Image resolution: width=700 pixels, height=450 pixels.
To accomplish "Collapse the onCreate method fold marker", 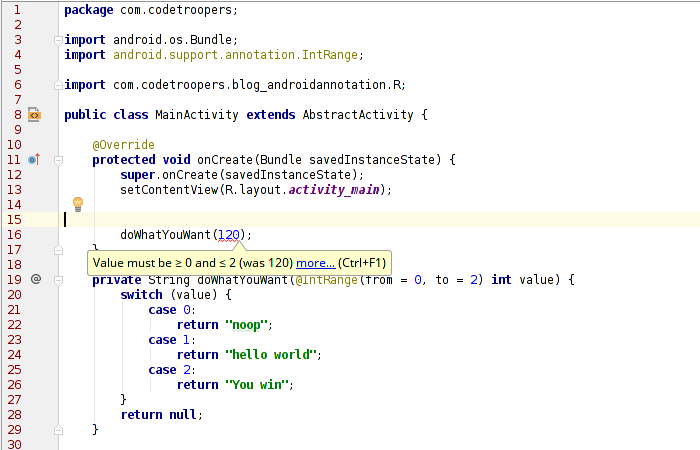I will click(57, 160).
